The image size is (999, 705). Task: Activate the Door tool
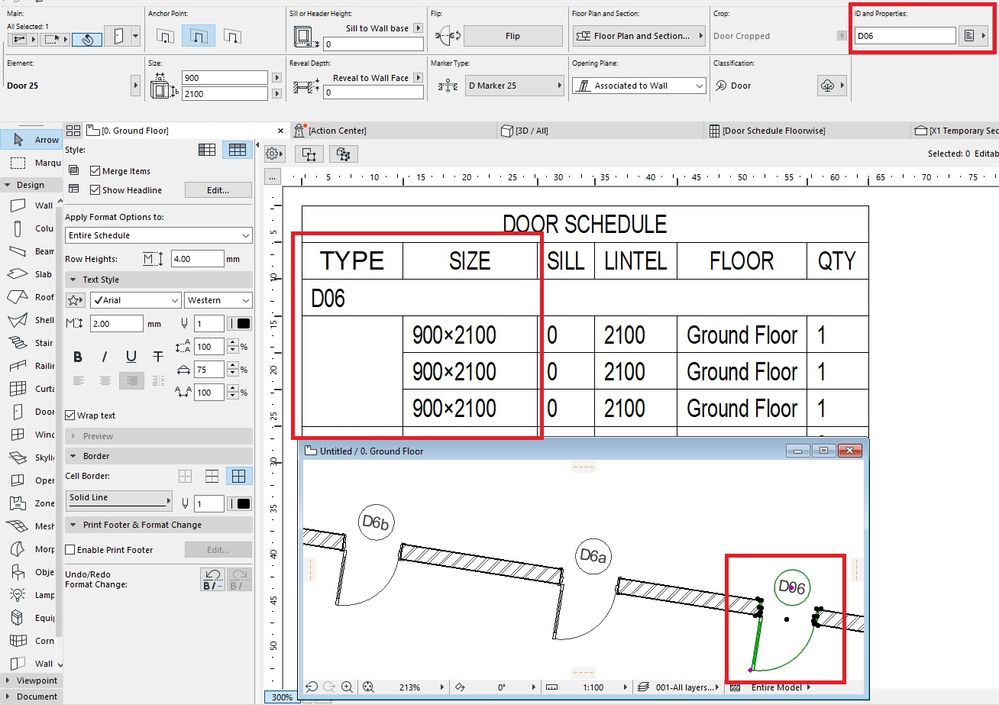click(x=31, y=411)
